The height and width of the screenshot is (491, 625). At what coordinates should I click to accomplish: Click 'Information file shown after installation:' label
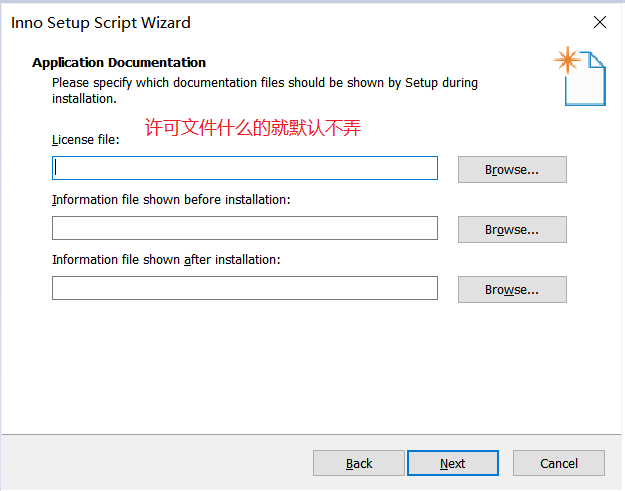point(166,260)
